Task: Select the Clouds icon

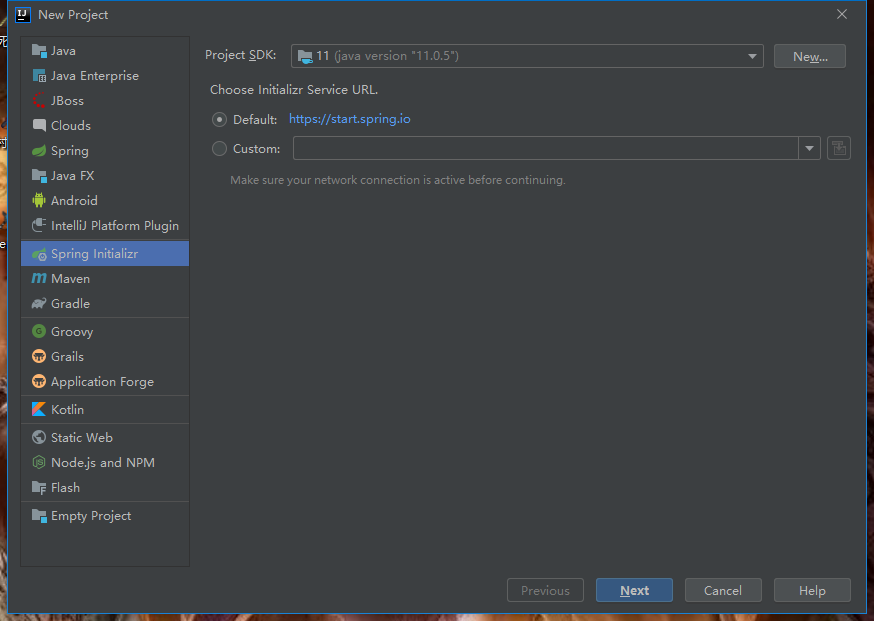Action: coord(39,125)
